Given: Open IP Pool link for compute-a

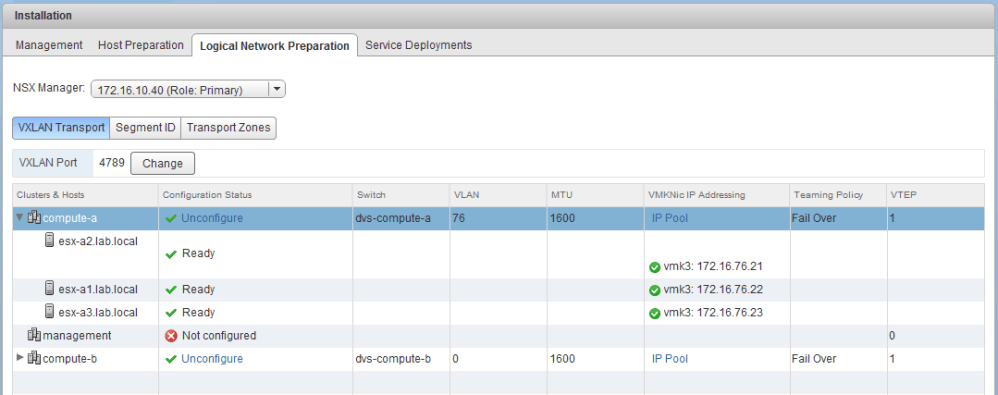Looking at the screenshot, I should point(670,218).
